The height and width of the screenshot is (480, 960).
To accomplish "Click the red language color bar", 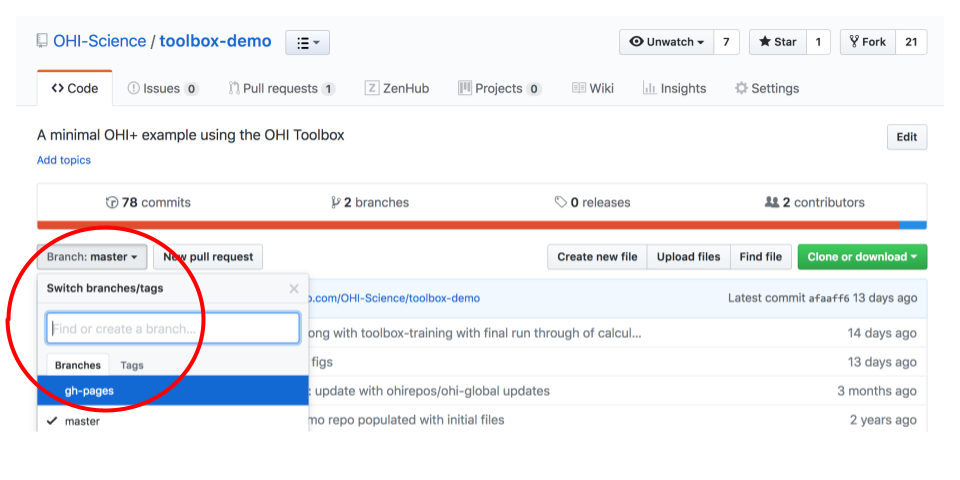I will [468, 225].
